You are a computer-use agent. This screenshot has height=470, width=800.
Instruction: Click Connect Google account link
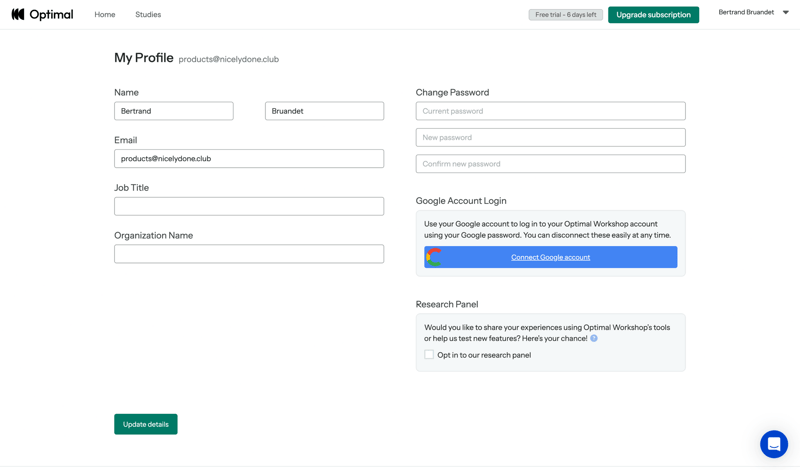[551, 257]
